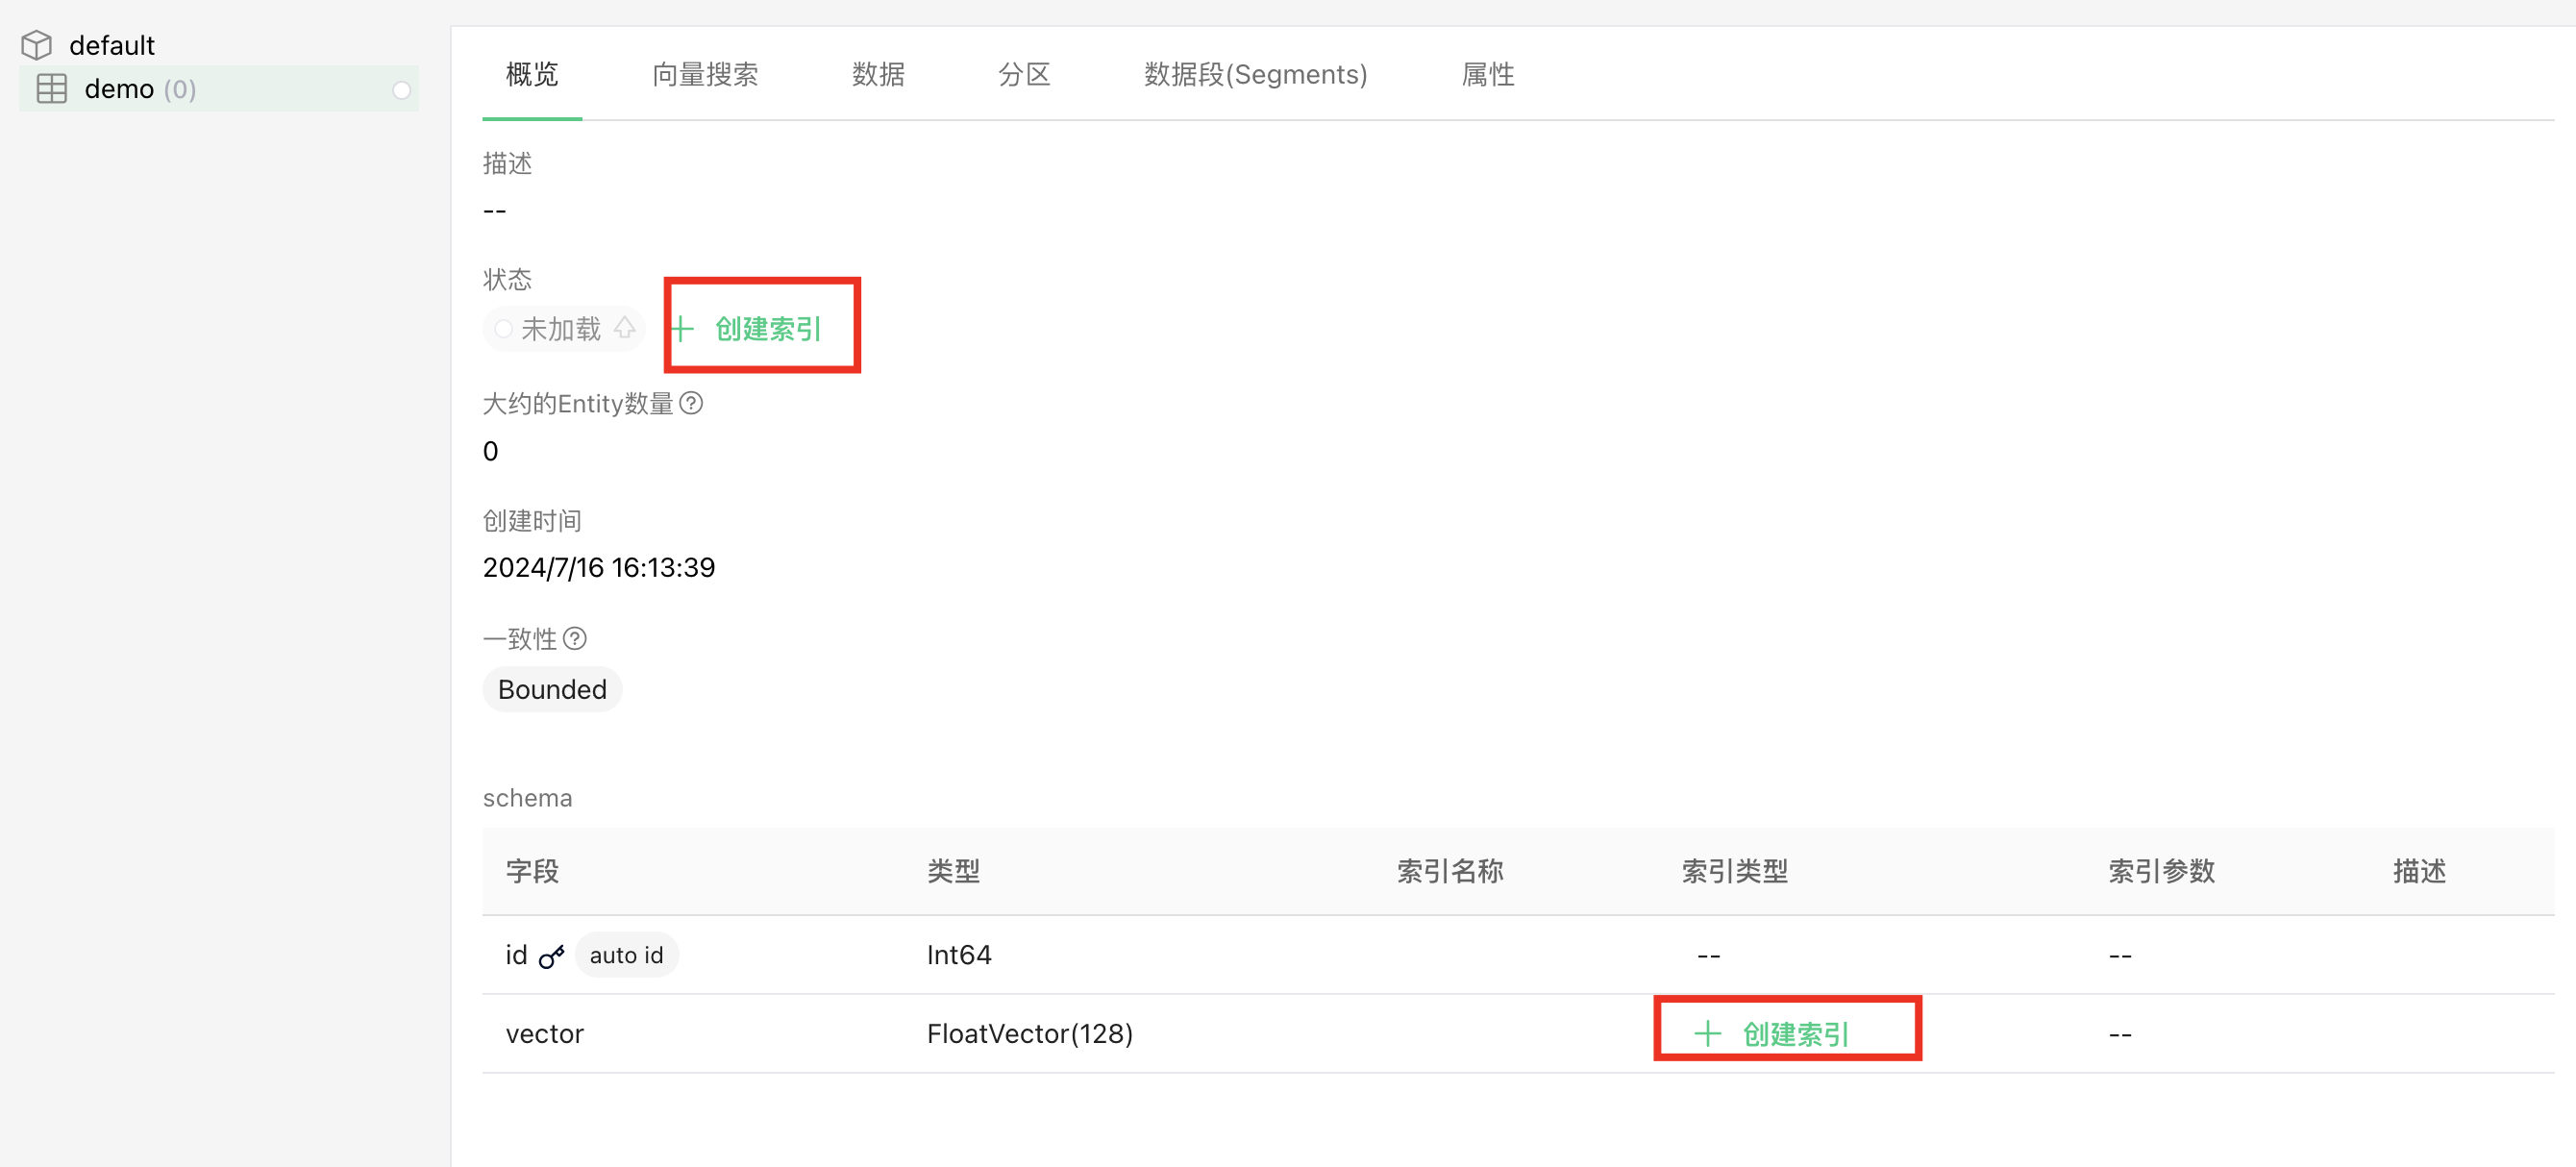Open the 数据段(Segments) tab
The image size is (2576, 1167).
click(1254, 74)
